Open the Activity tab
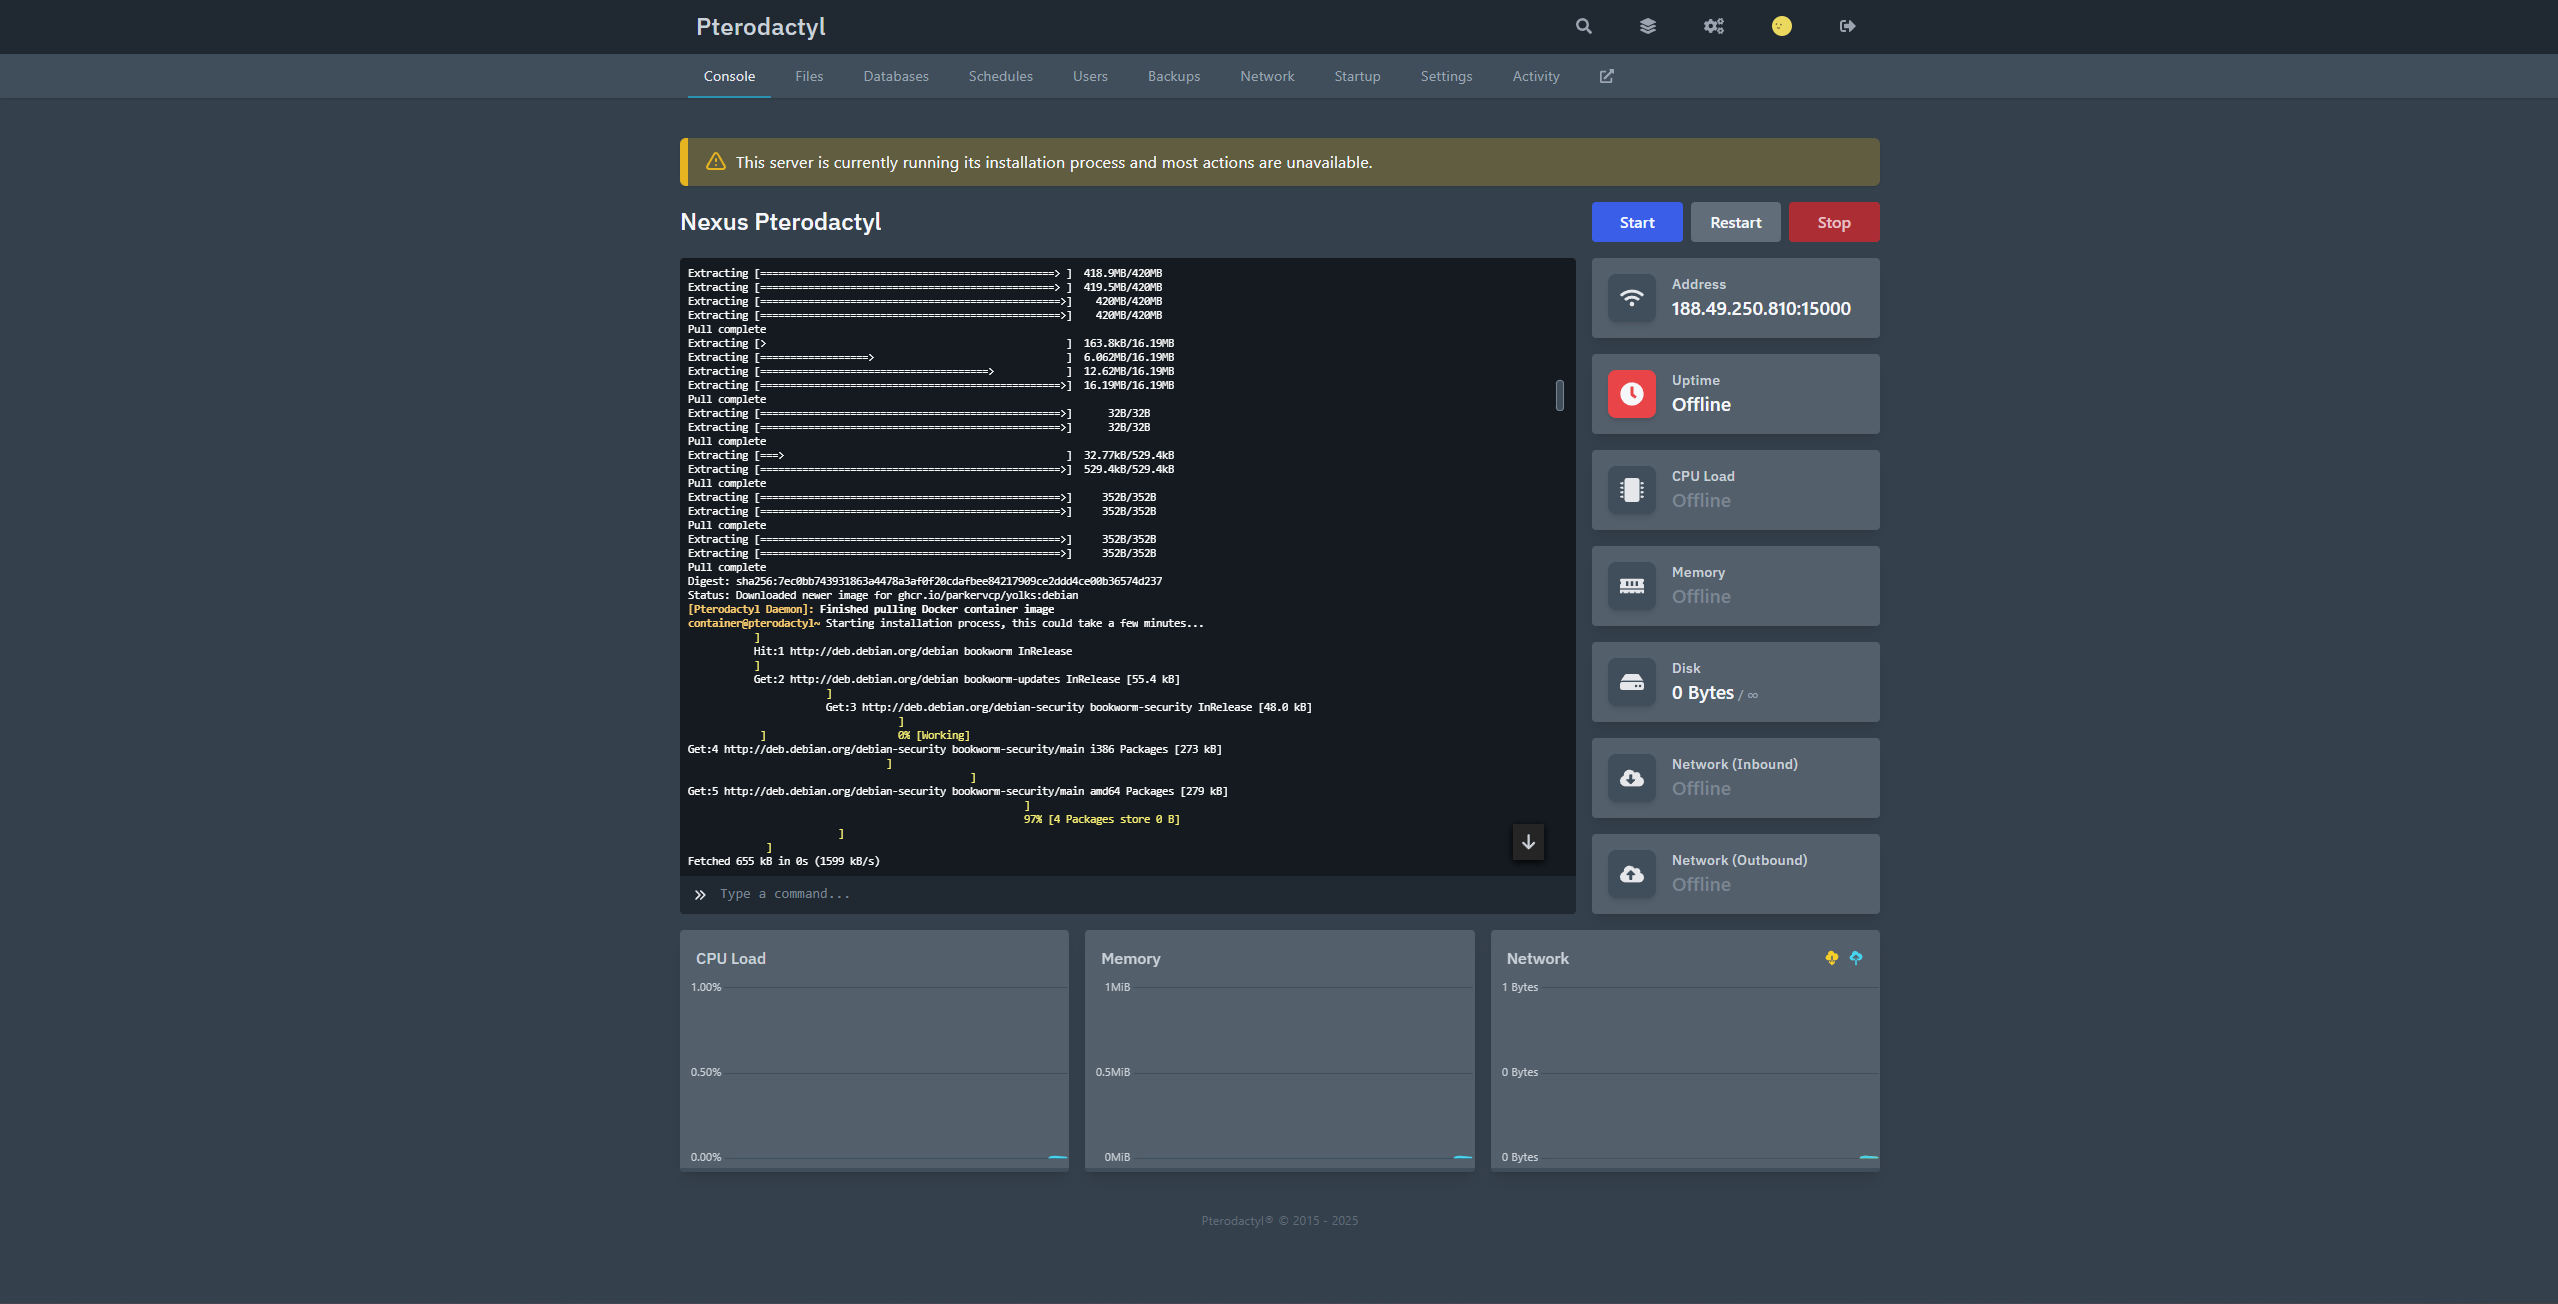 (x=1536, y=76)
